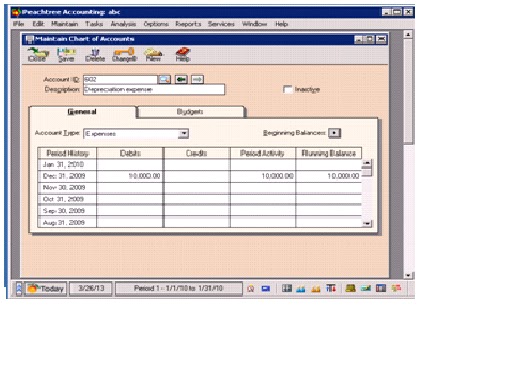Go to next account with right arrow
The width and height of the screenshot is (523, 380).
(x=197, y=79)
